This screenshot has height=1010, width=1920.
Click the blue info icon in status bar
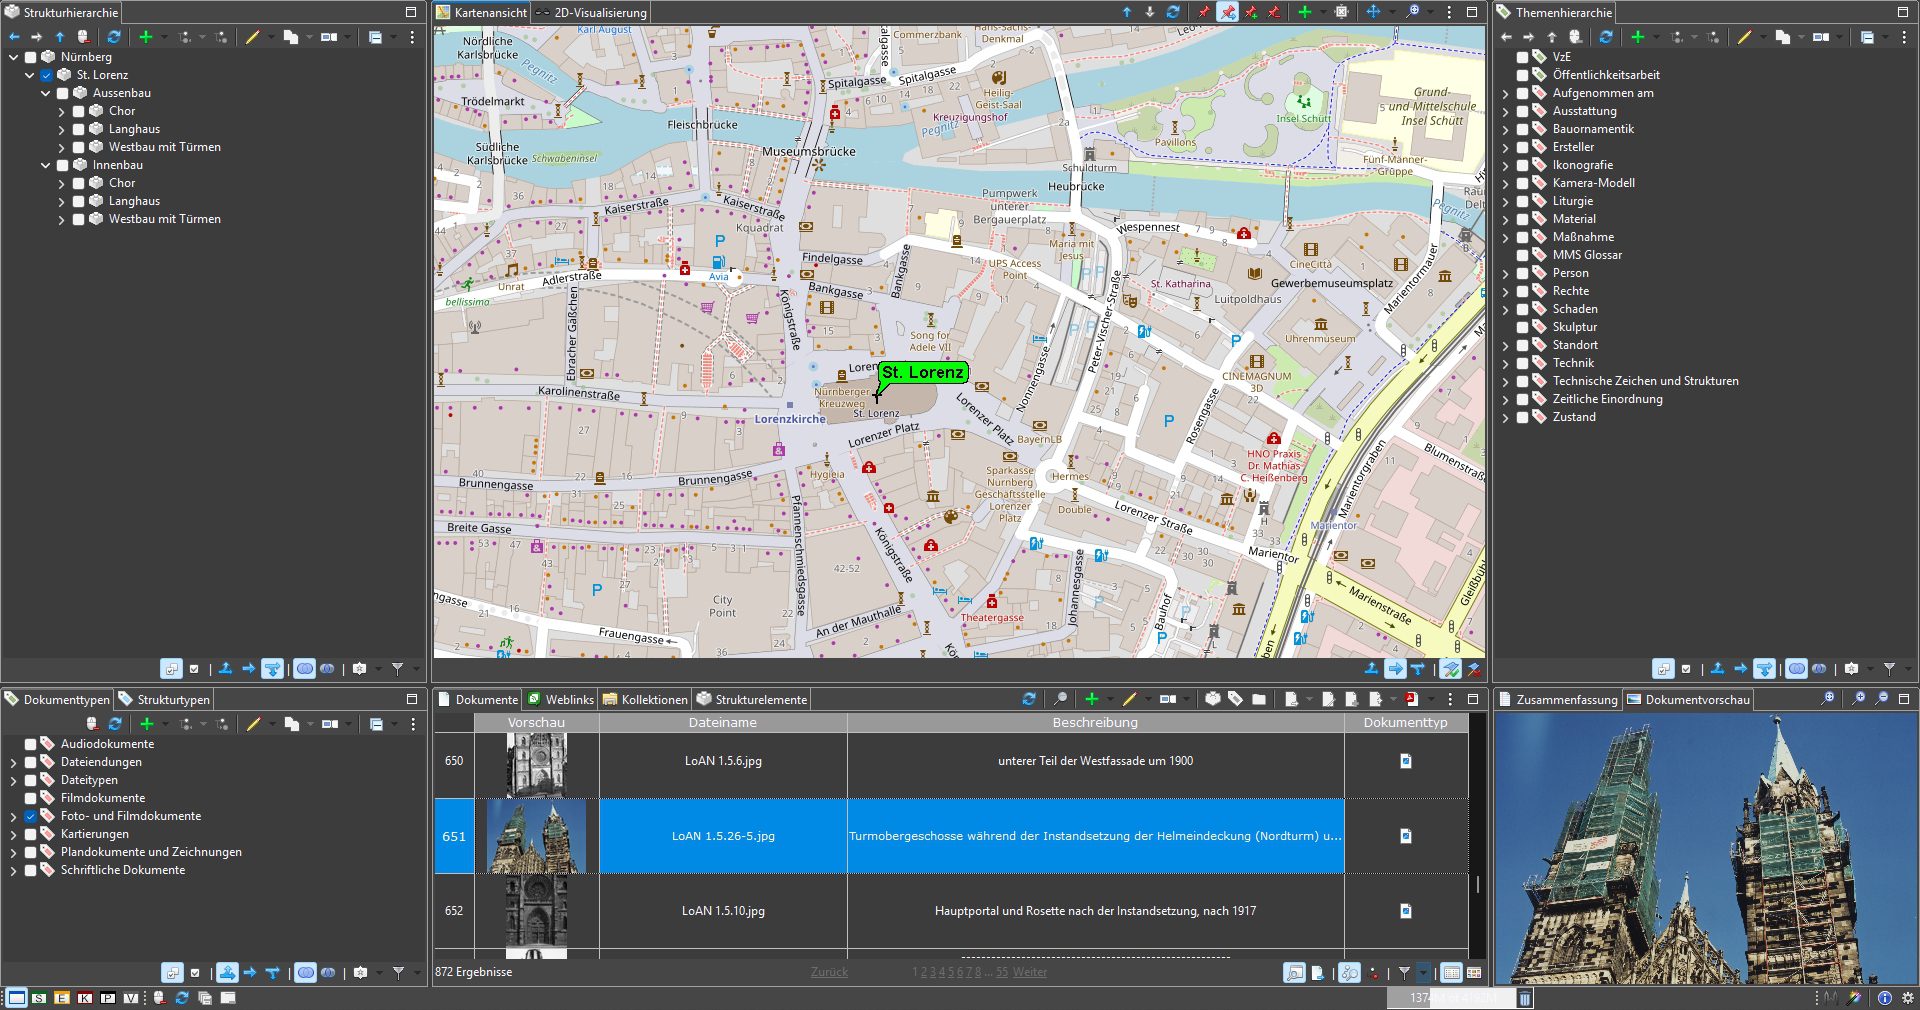(x=1884, y=998)
